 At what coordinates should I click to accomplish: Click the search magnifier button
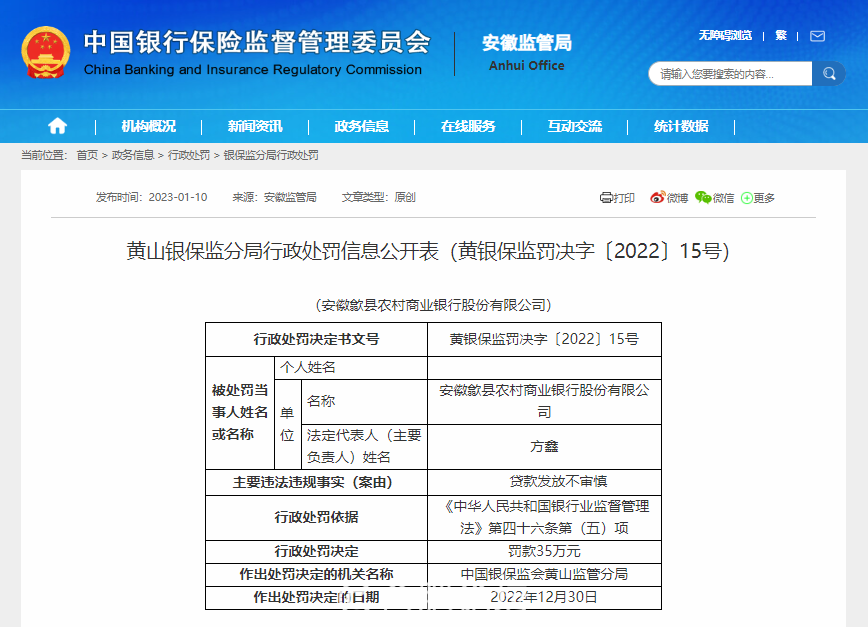coord(828,74)
